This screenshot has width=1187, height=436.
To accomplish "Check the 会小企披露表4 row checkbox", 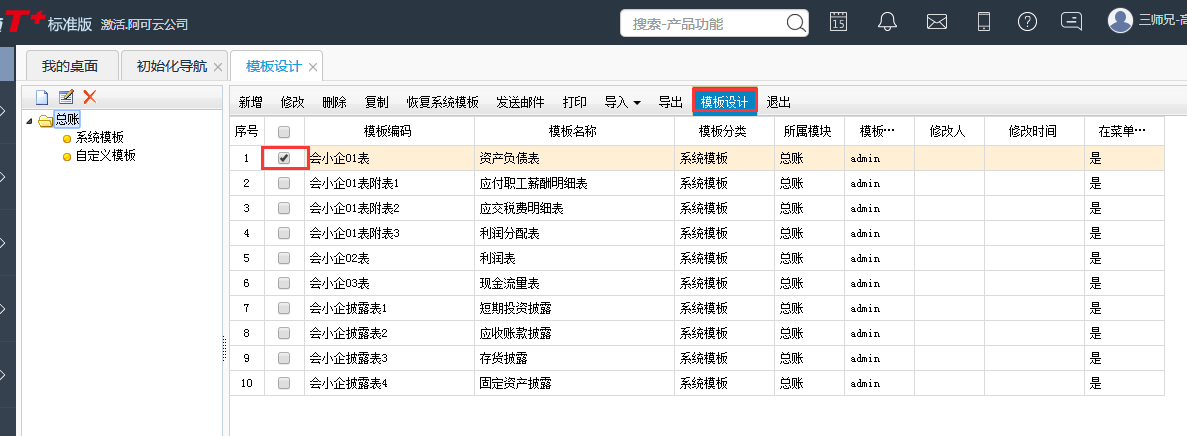I will click(x=284, y=383).
